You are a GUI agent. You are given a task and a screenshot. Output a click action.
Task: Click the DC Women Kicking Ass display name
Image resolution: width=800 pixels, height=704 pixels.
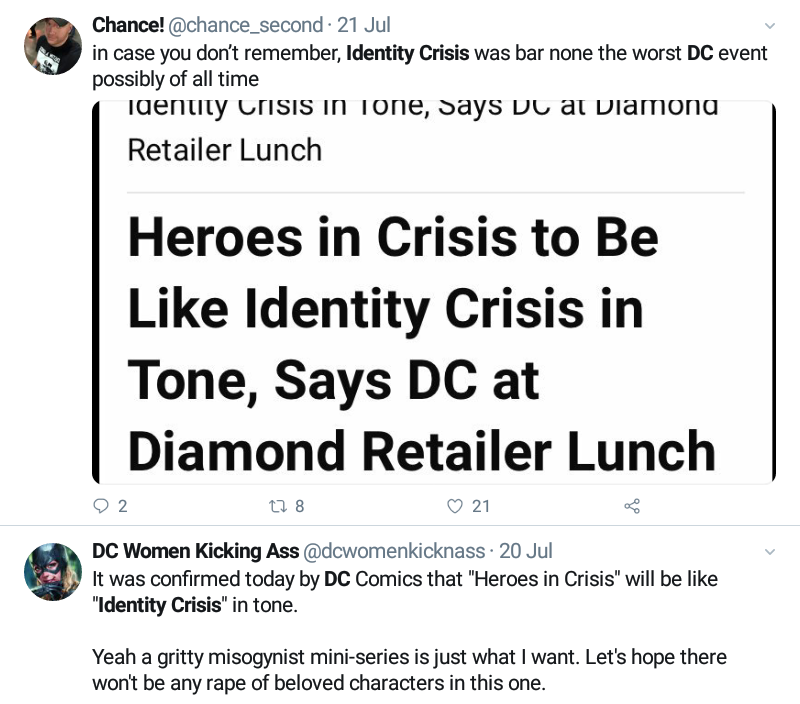coord(193,551)
